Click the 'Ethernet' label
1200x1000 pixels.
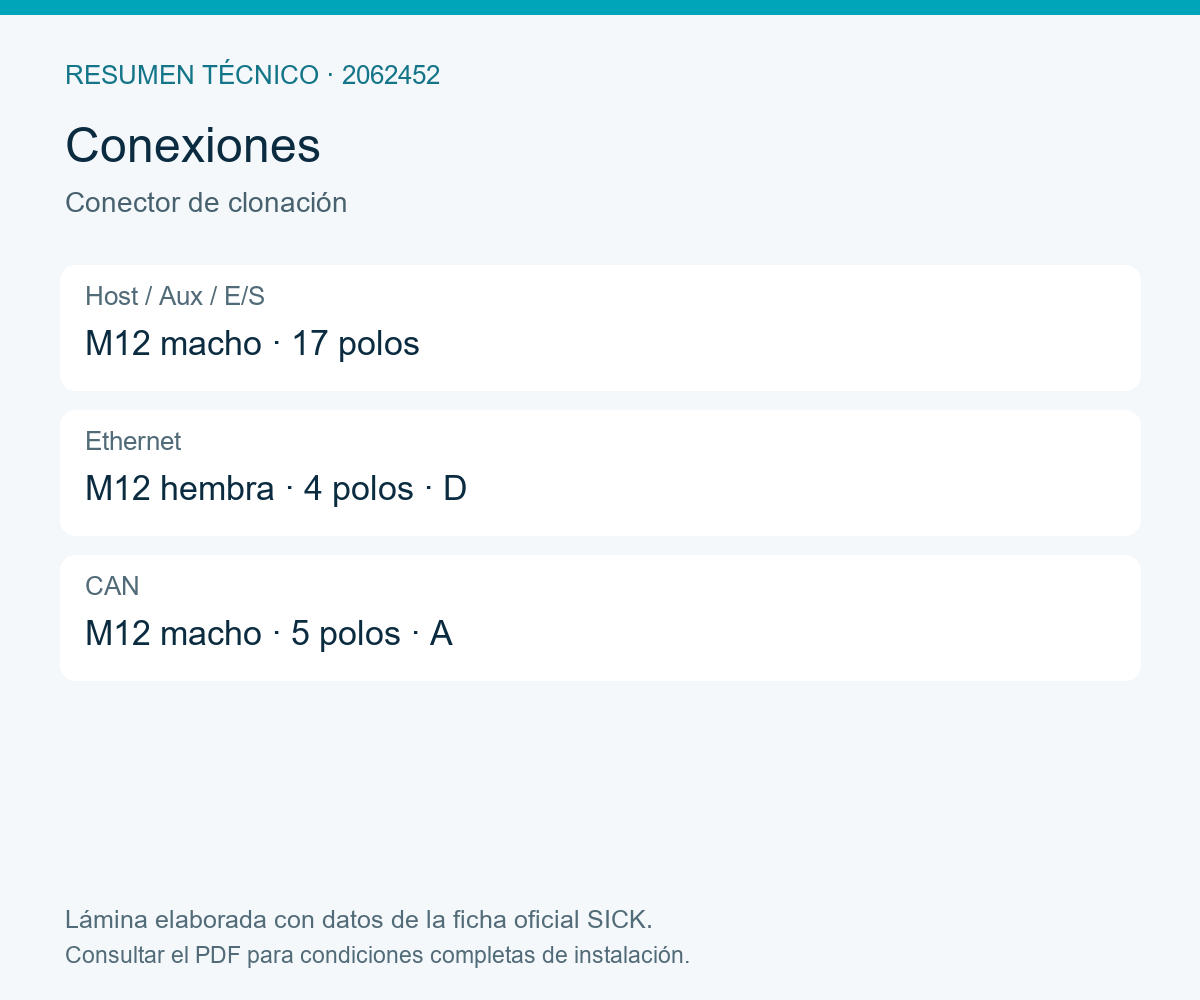click(x=133, y=441)
